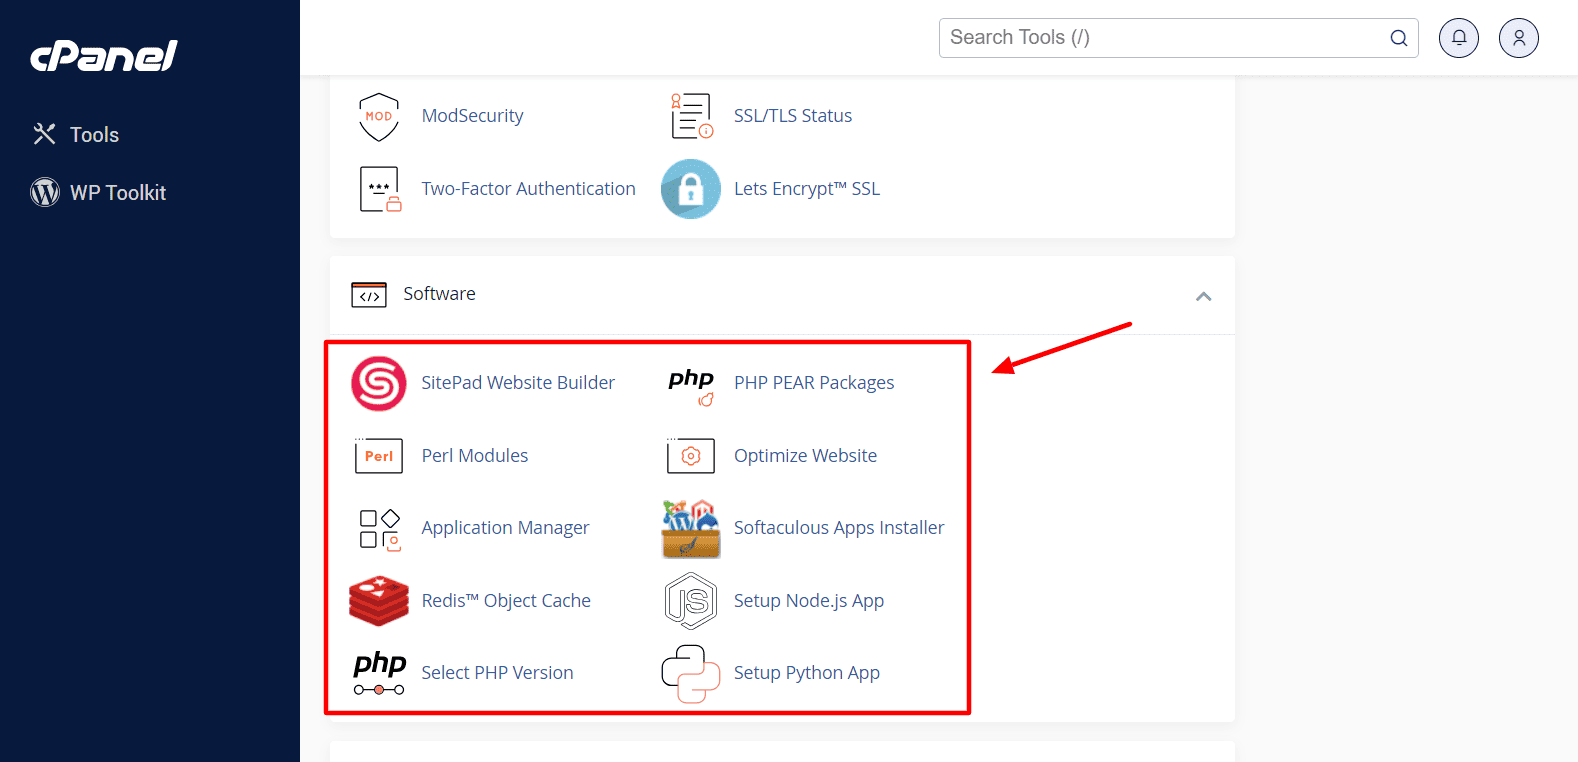The width and height of the screenshot is (1578, 762).
Task: Click the cPanel logo
Action: tap(104, 56)
